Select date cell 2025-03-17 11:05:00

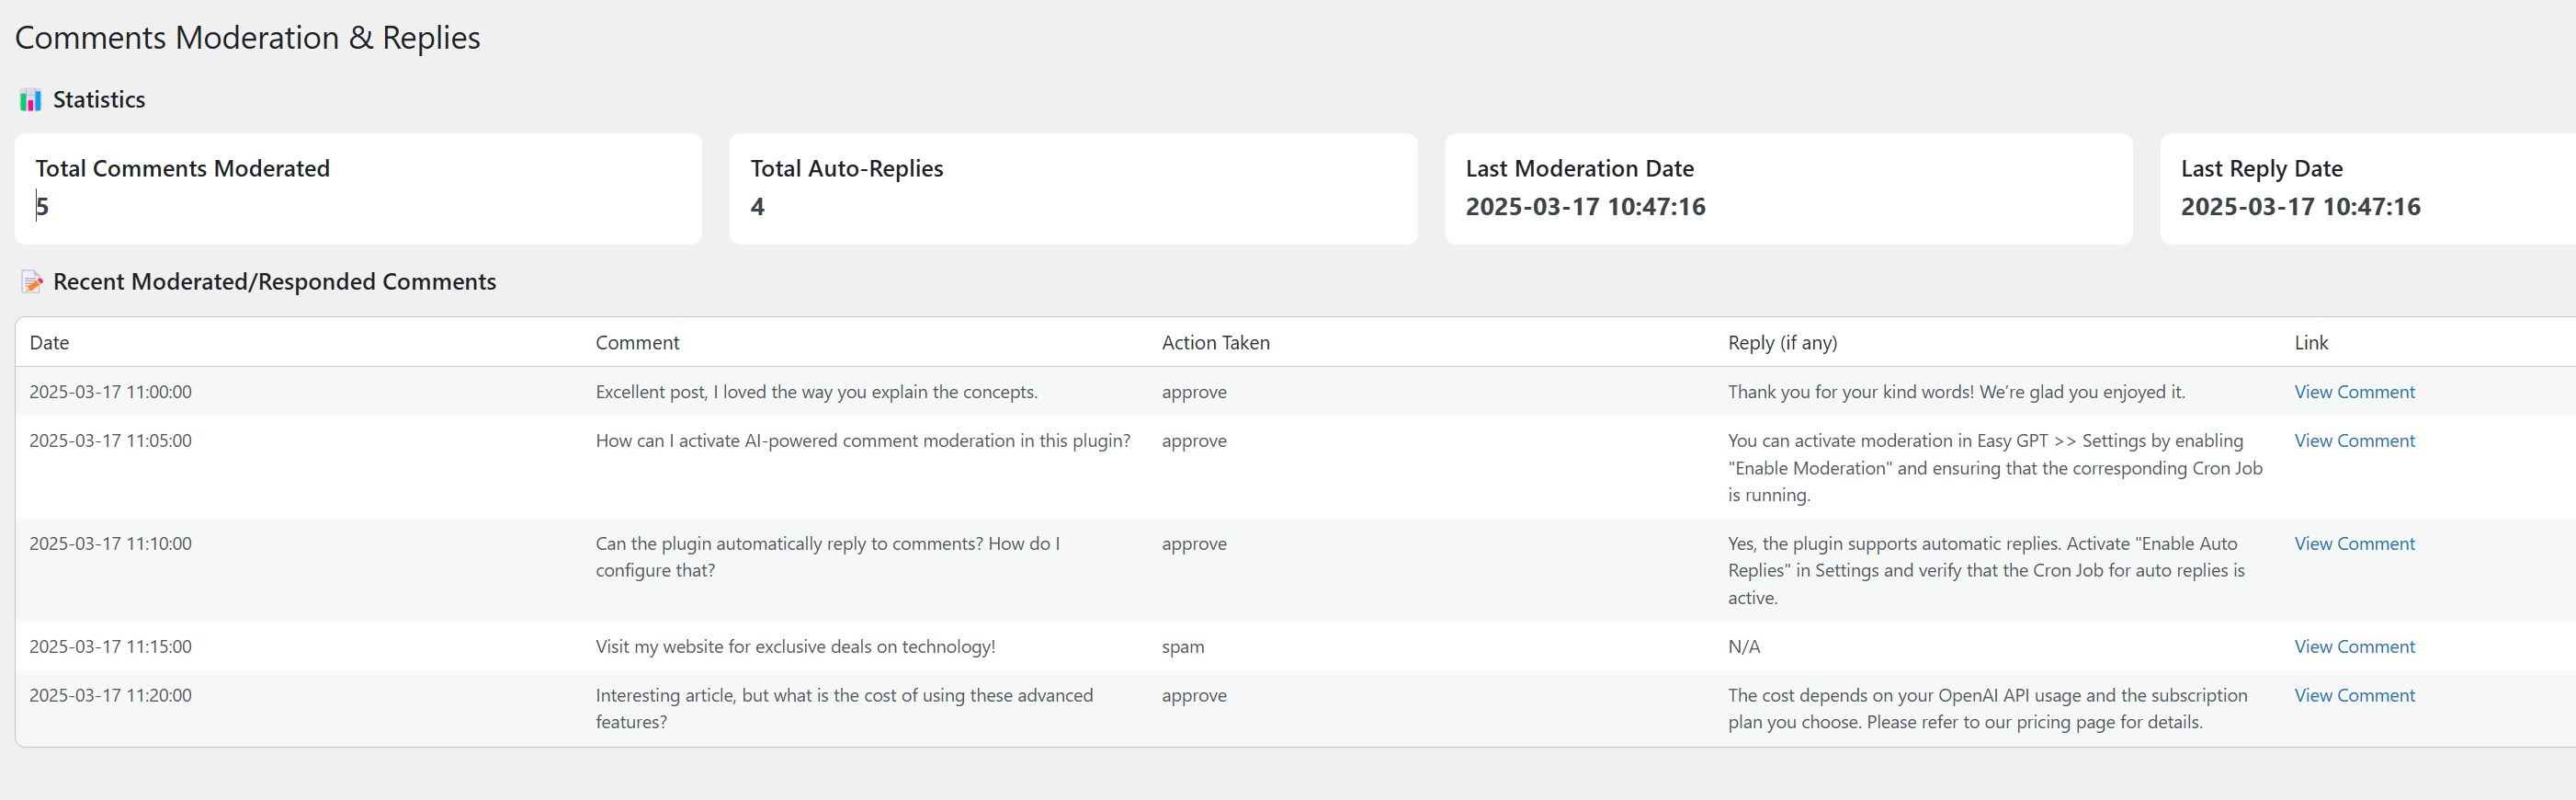110,441
